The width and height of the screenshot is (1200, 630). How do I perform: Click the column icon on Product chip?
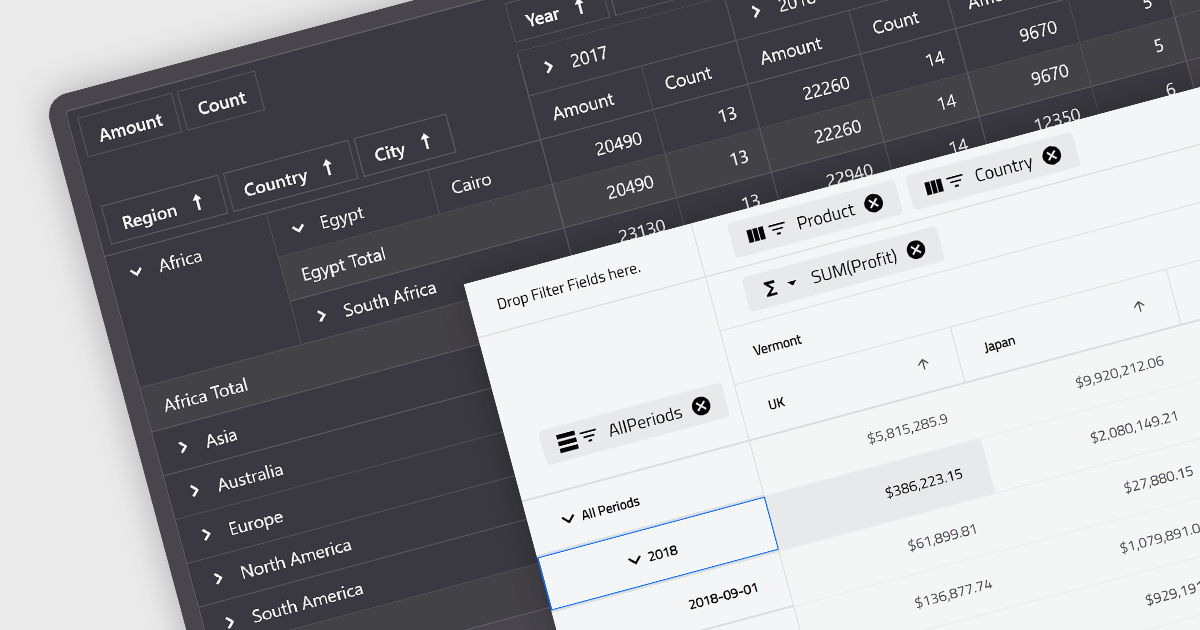pyautogui.click(x=755, y=235)
